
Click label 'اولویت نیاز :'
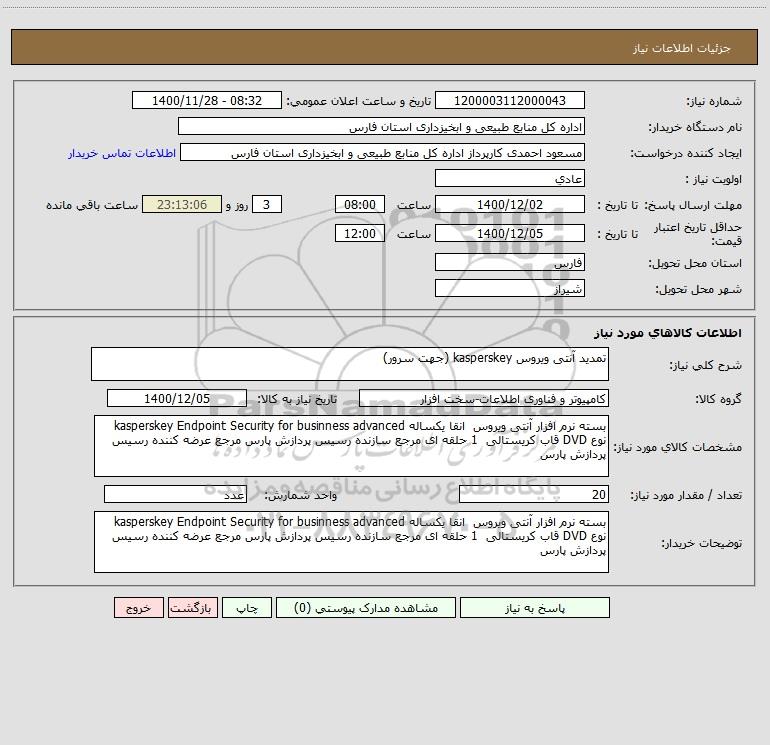pos(714,180)
